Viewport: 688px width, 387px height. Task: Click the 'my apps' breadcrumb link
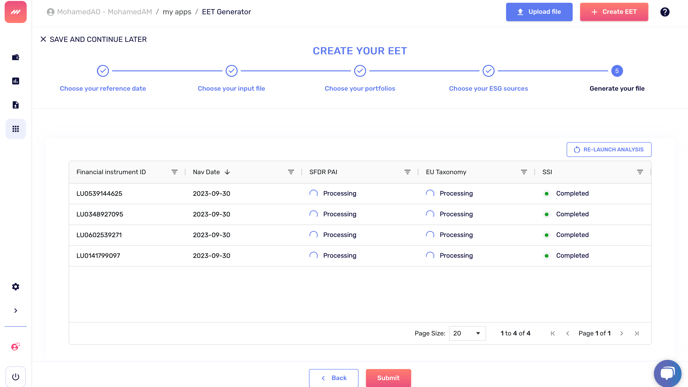coord(177,12)
